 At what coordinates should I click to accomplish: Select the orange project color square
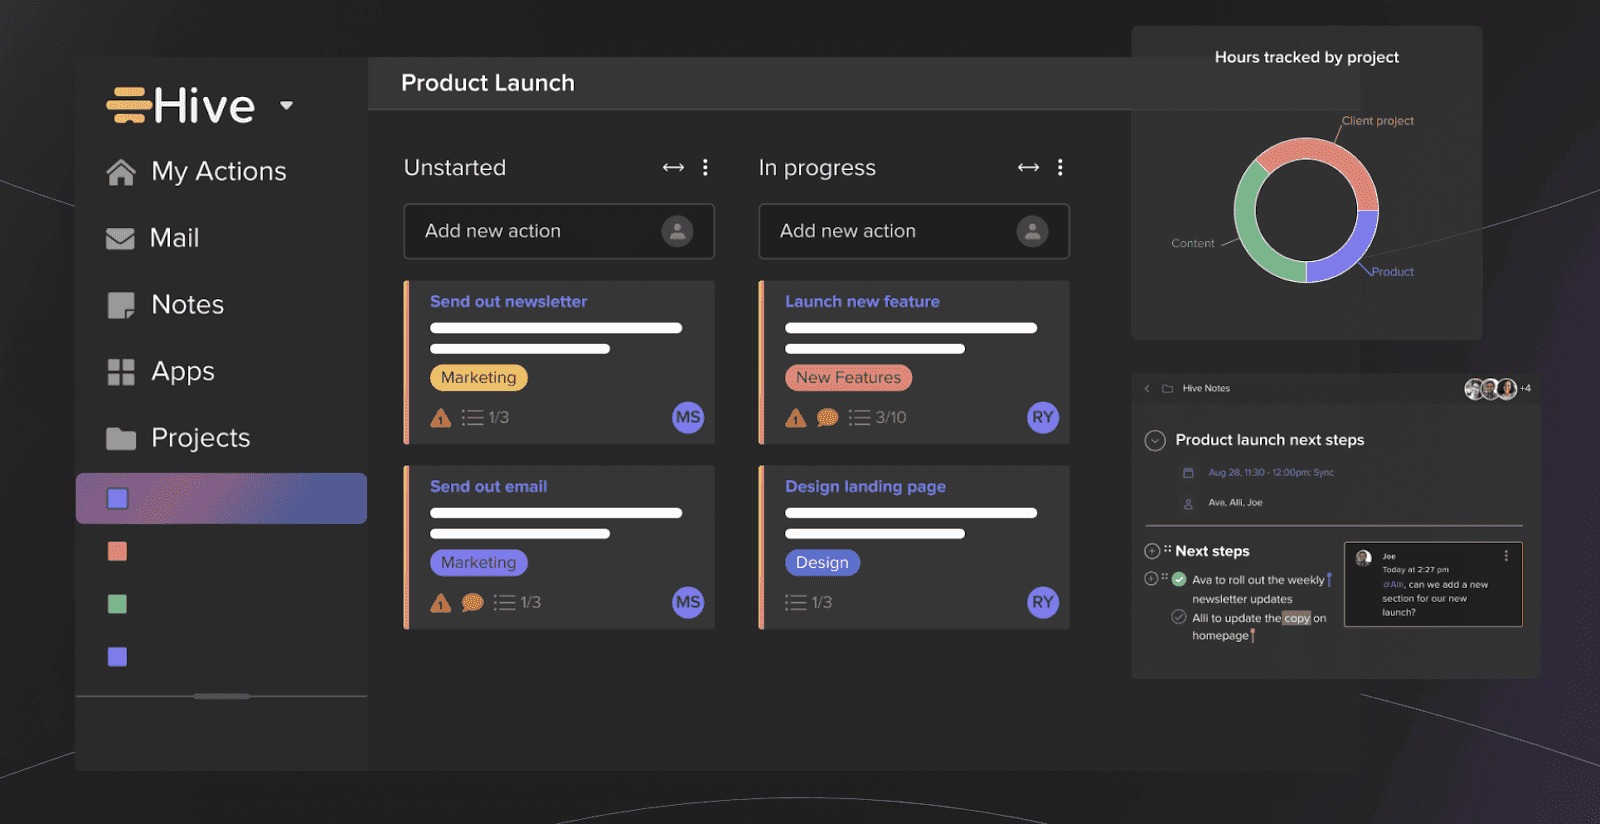click(117, 552)
